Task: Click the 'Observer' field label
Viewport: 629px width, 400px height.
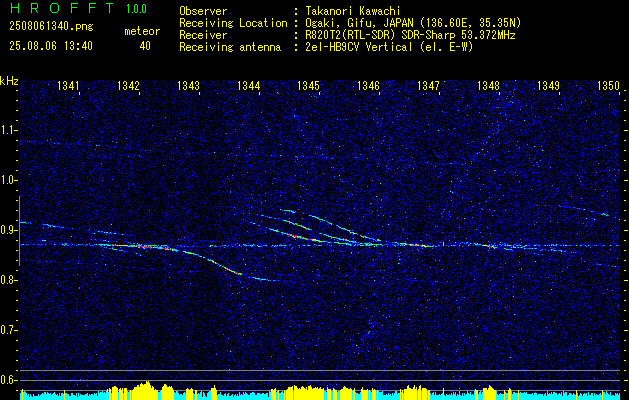Action: [x=203, y=11]
